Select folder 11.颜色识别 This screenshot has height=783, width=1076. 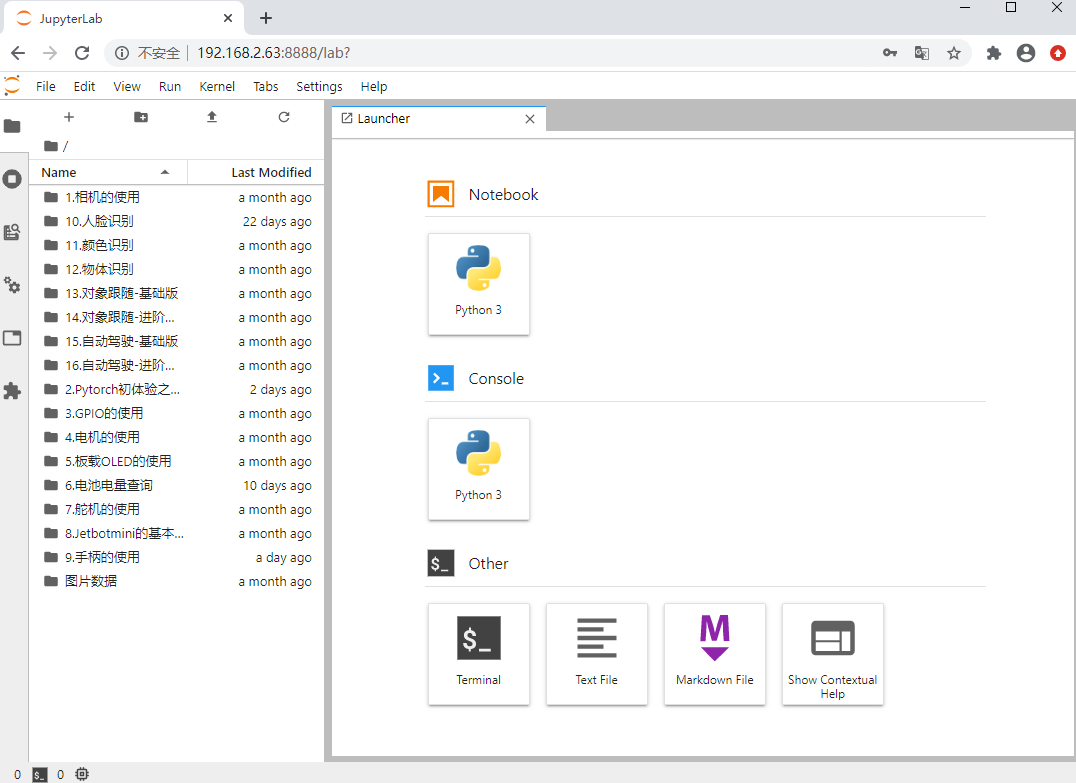pyautogui.click(x=177, y=246)
